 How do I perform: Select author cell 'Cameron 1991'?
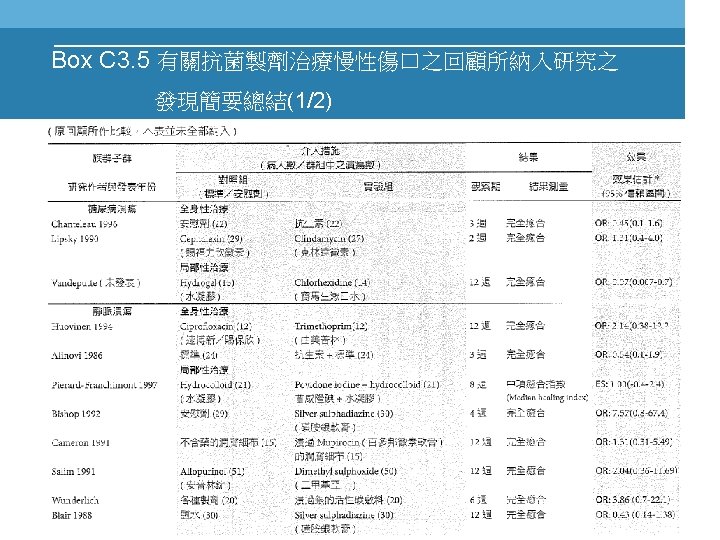[80, 443]
